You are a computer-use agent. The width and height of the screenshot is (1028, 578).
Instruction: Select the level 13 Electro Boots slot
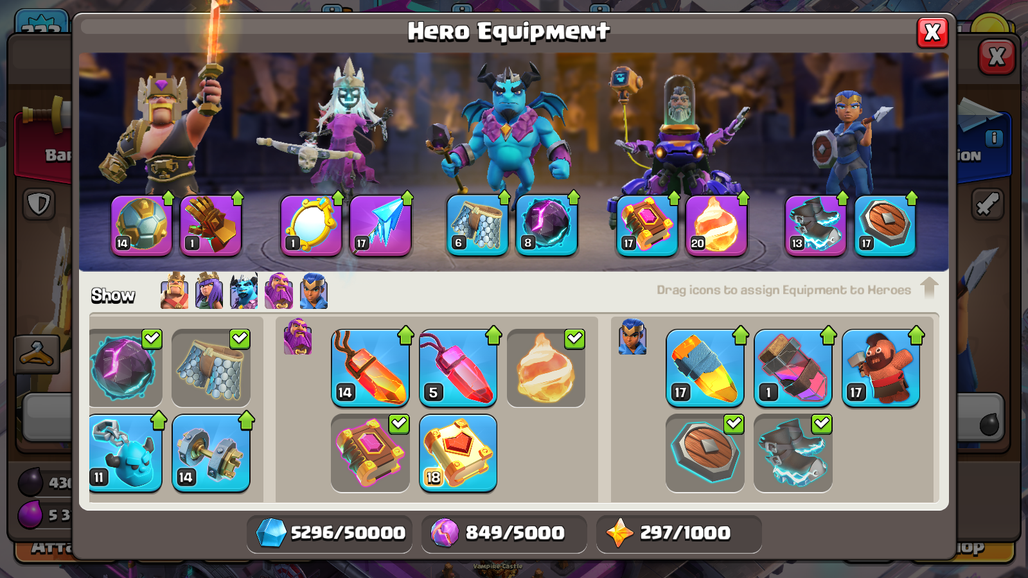click(816, 225)
